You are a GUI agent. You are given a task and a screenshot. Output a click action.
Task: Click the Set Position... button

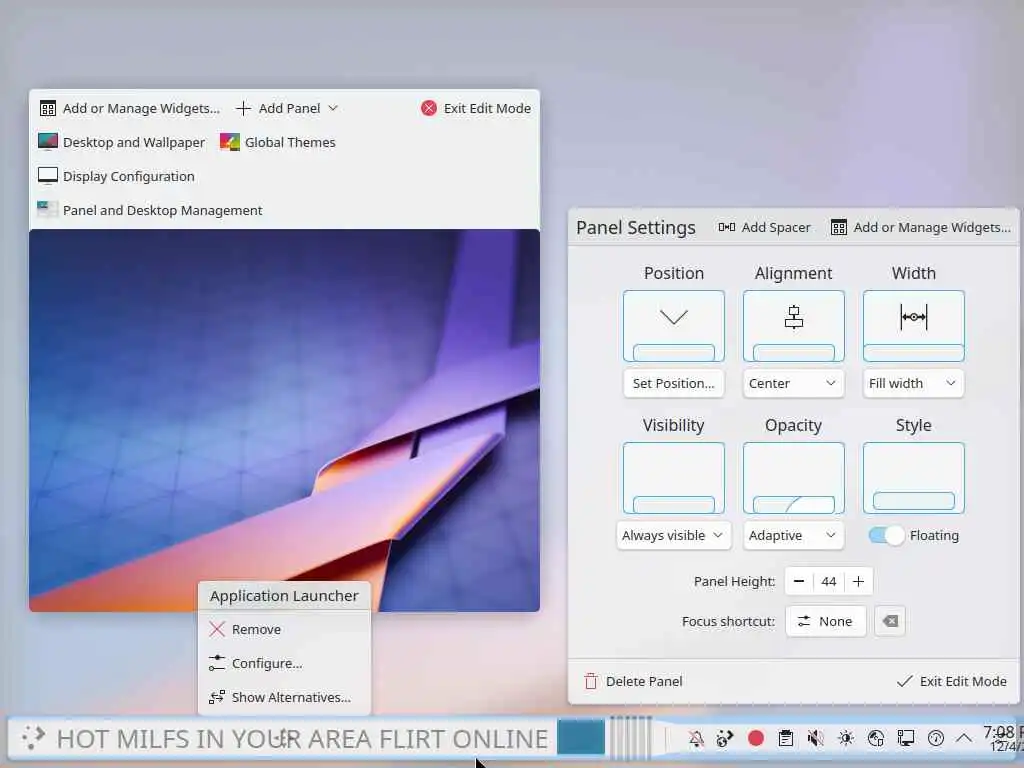[673, 383]
